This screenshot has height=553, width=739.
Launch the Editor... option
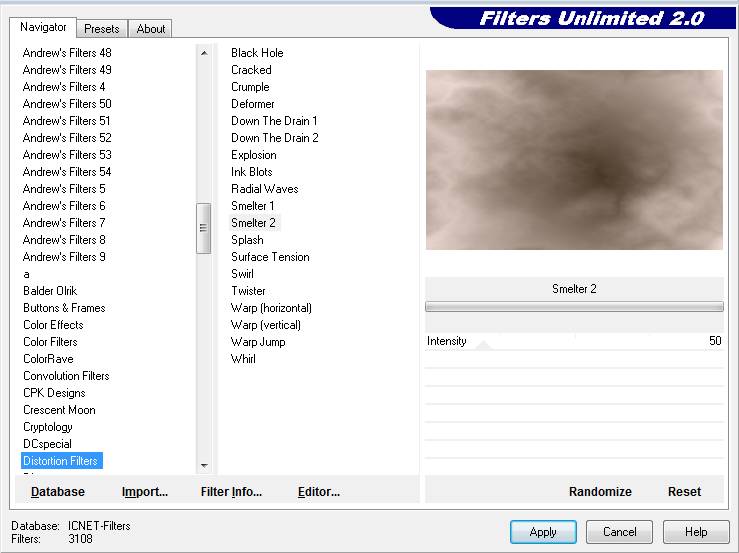319,491
